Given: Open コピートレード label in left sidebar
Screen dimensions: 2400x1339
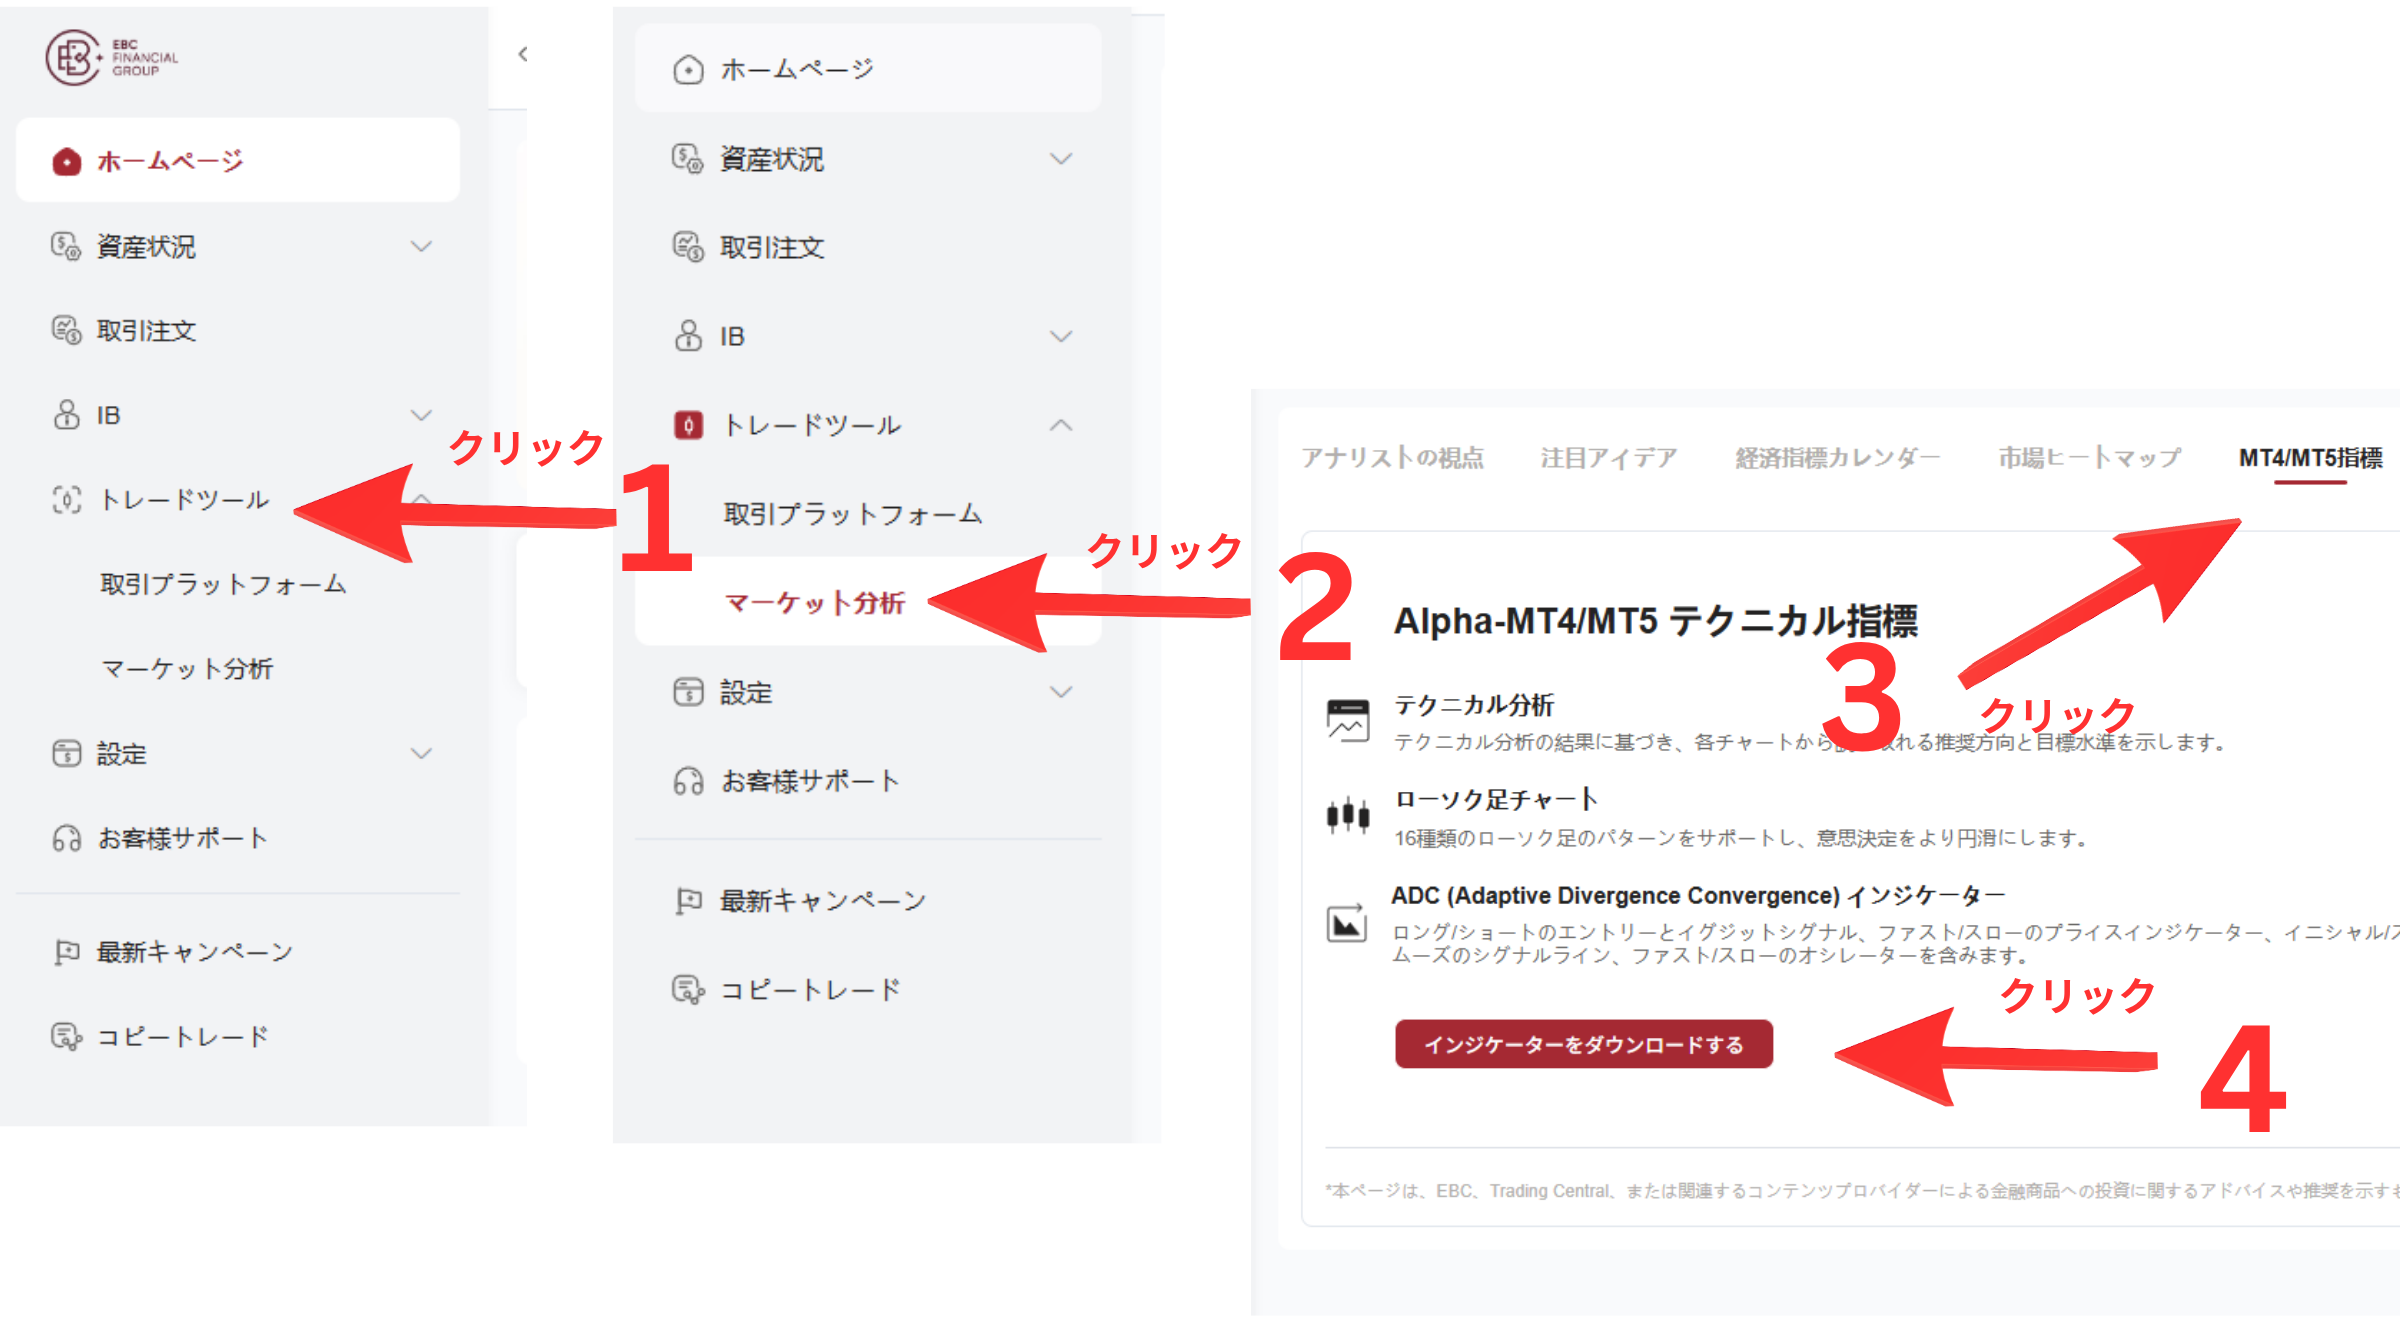Looking at the screenshot, I should click(183, 1036).
